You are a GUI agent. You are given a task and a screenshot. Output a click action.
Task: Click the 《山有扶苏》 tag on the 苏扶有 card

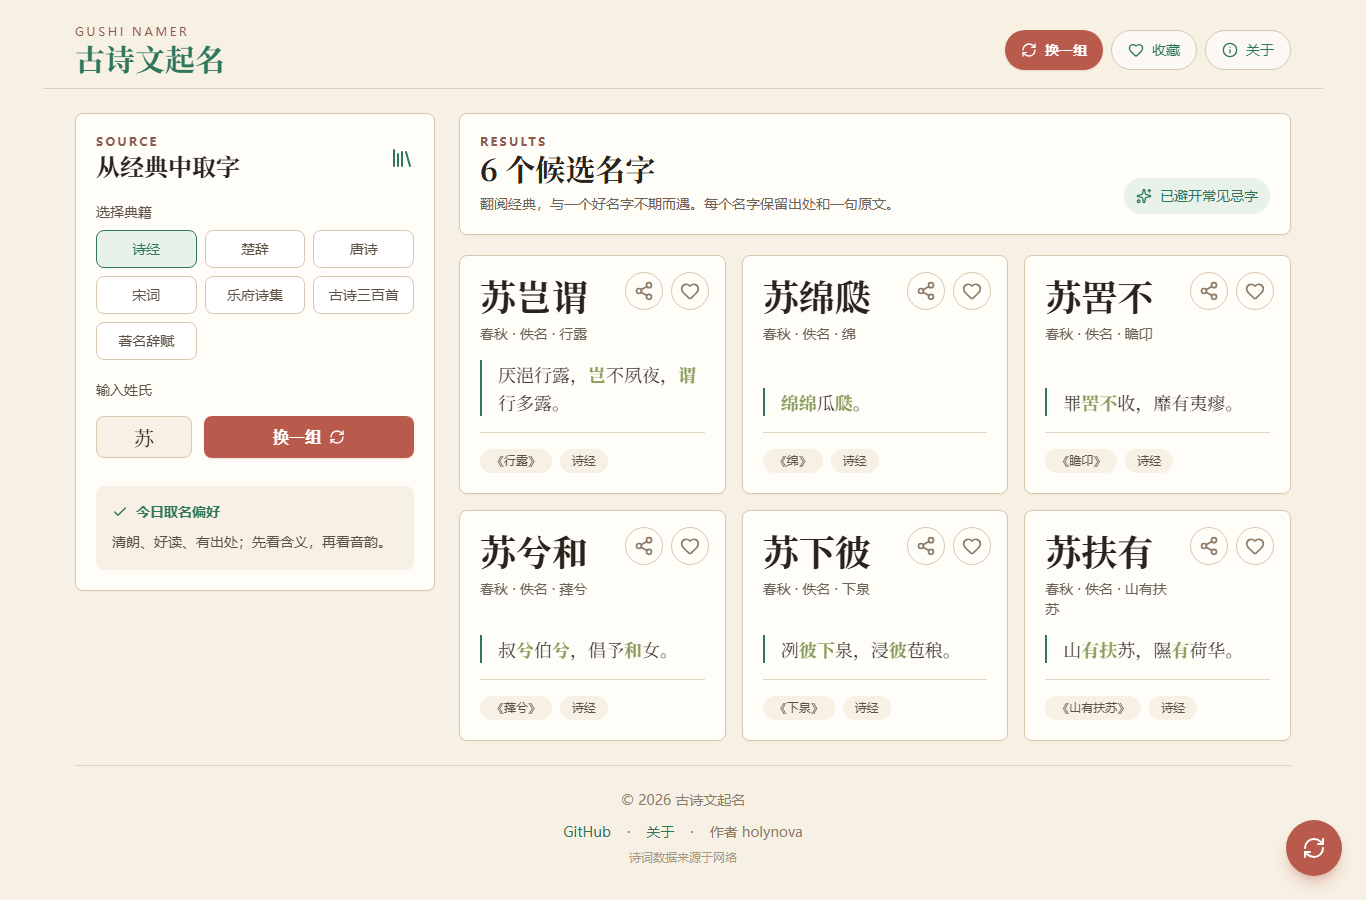pos(1093,708)
